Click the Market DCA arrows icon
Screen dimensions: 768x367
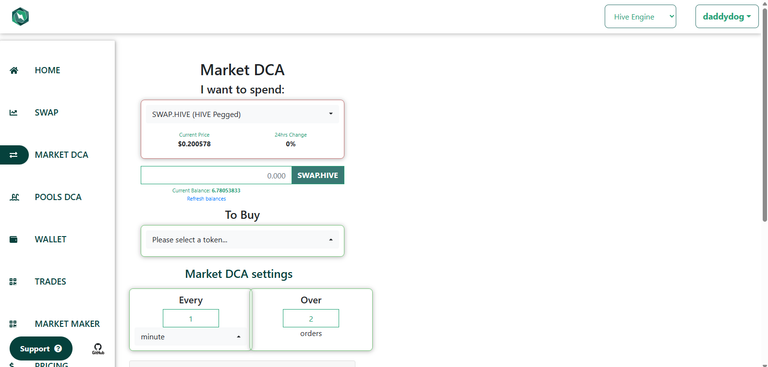click(14, 155)
